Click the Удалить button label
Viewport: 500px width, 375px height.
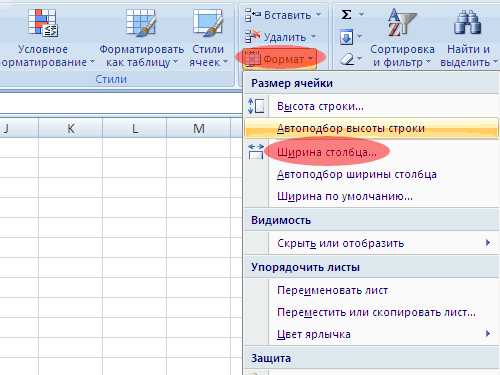285,37
